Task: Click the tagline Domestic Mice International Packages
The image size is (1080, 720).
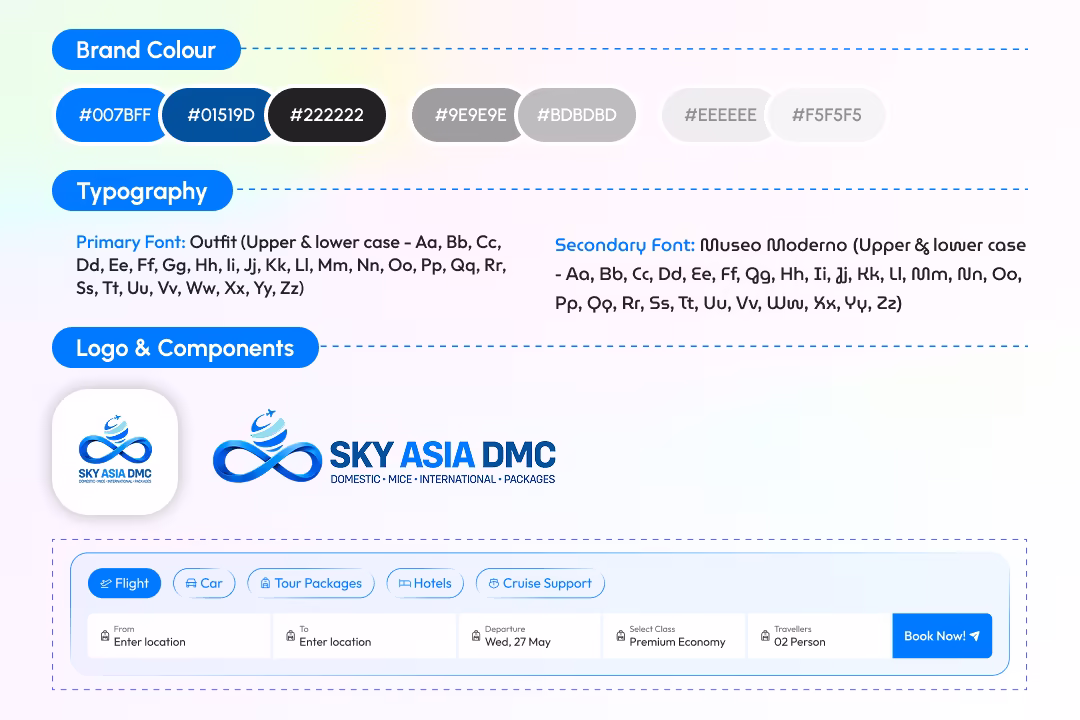Action: 442,479
